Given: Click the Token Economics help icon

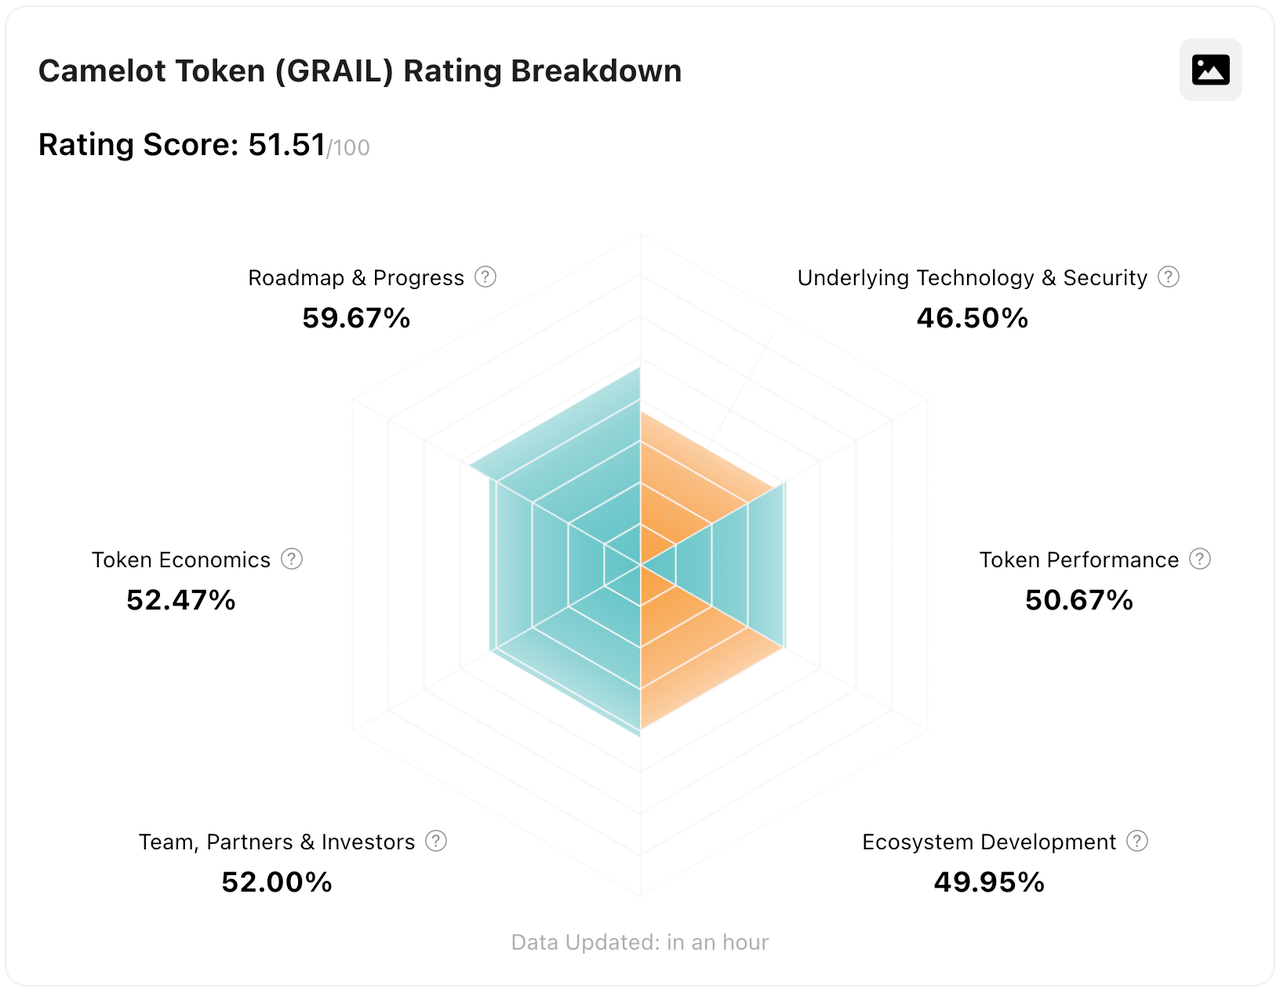Looking at the screenshot, I should (291, 559).
